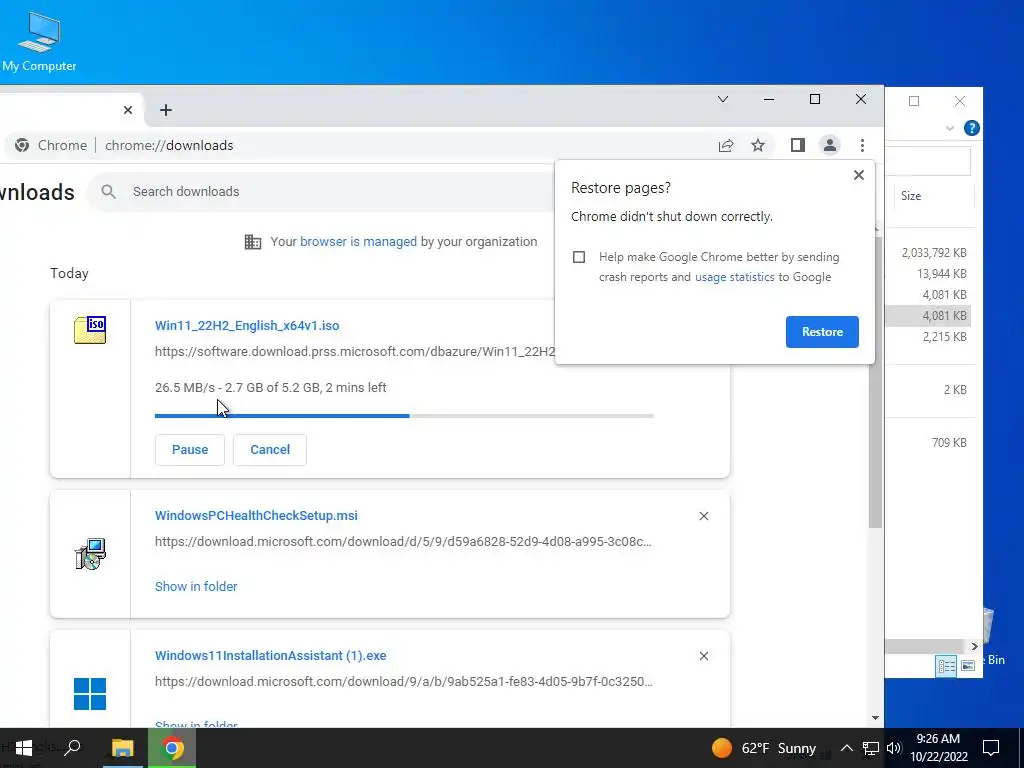Open the weather widget 62°F Sunny
The height and width of the screenshot is (768, 1024).
[x=763, y=748]
